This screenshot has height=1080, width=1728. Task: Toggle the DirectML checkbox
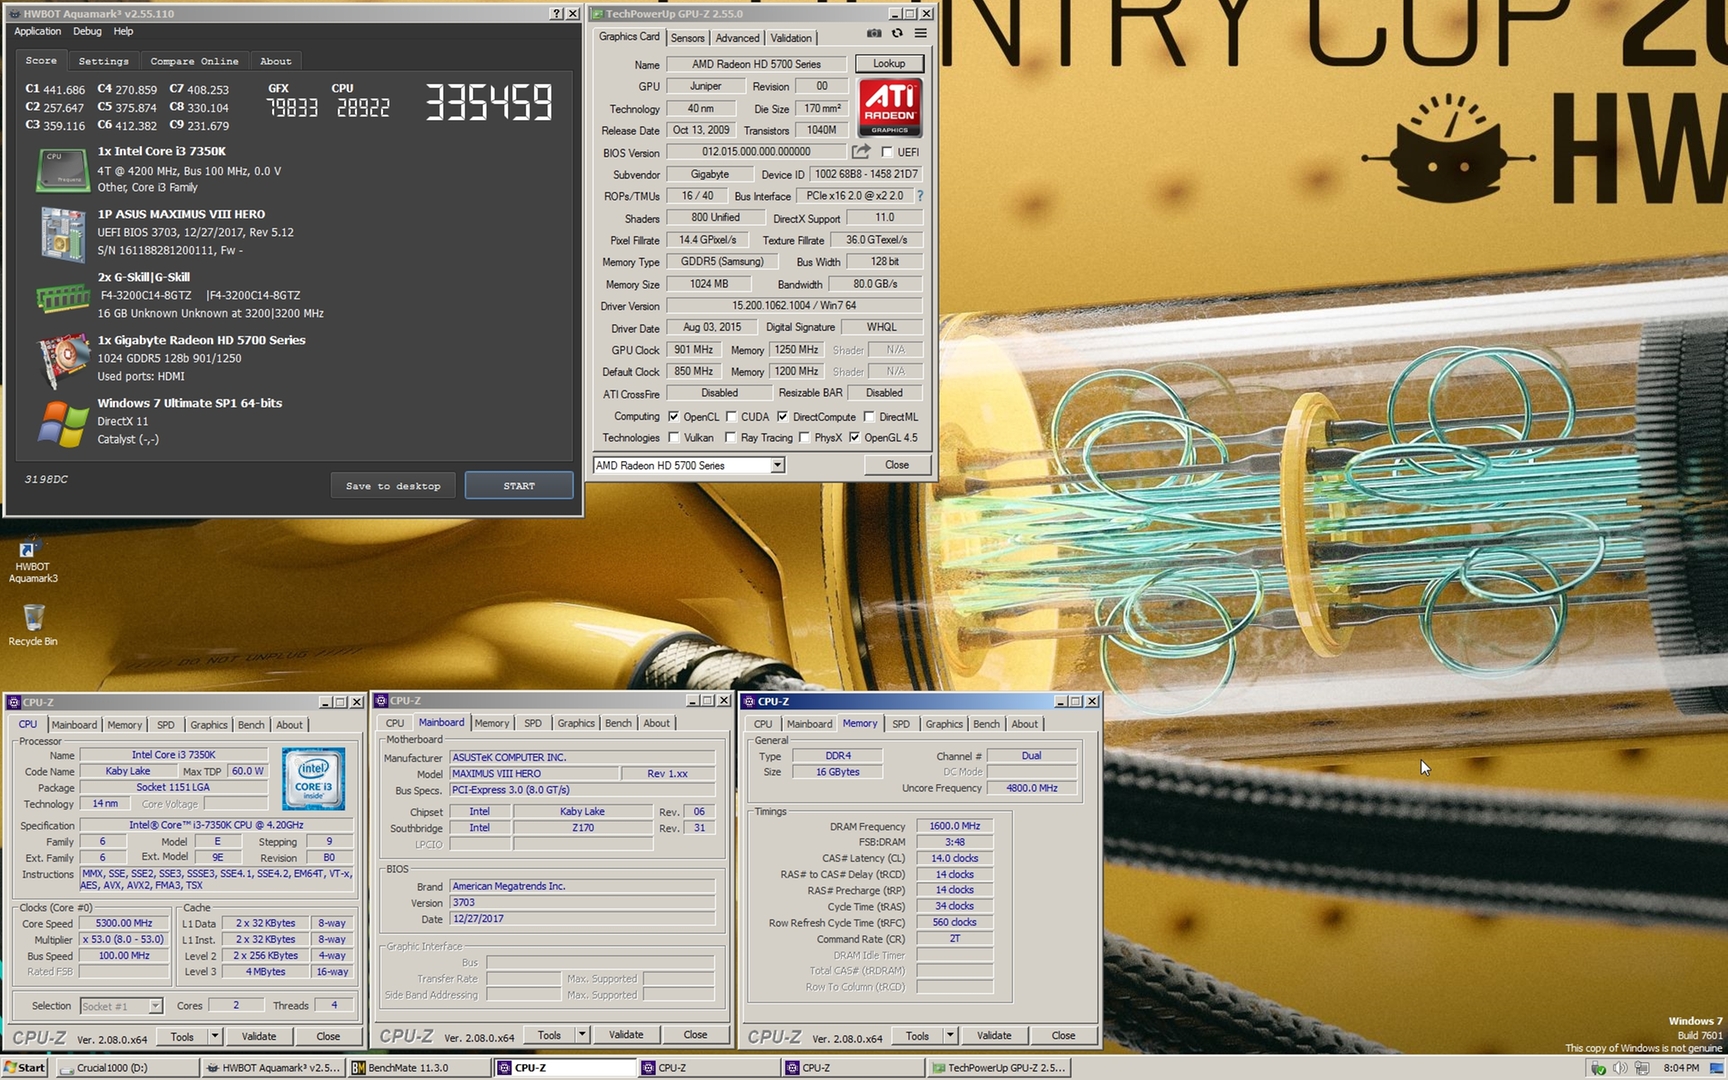[869, 416]
